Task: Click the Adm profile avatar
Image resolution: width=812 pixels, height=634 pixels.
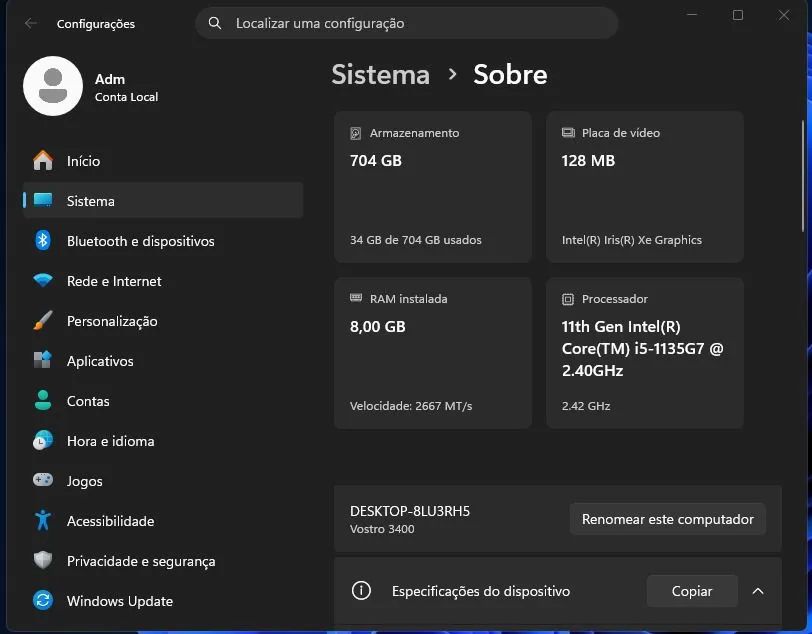Action: click(x=53, y=86)
